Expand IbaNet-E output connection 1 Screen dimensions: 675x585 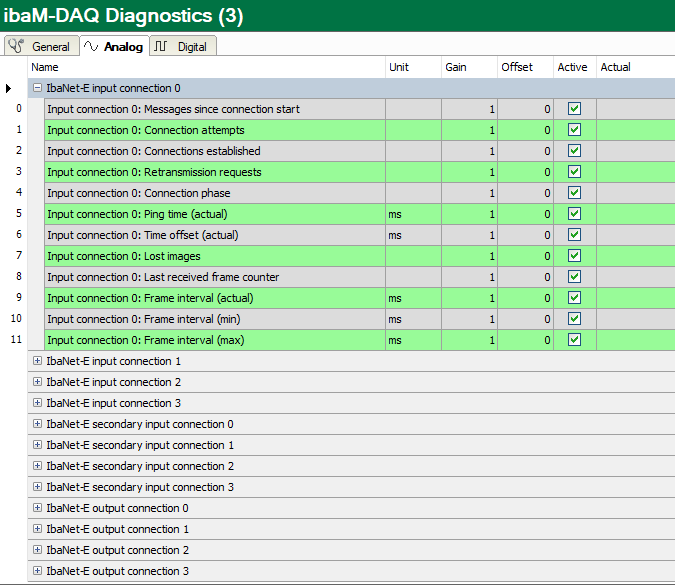click(37, 529)
